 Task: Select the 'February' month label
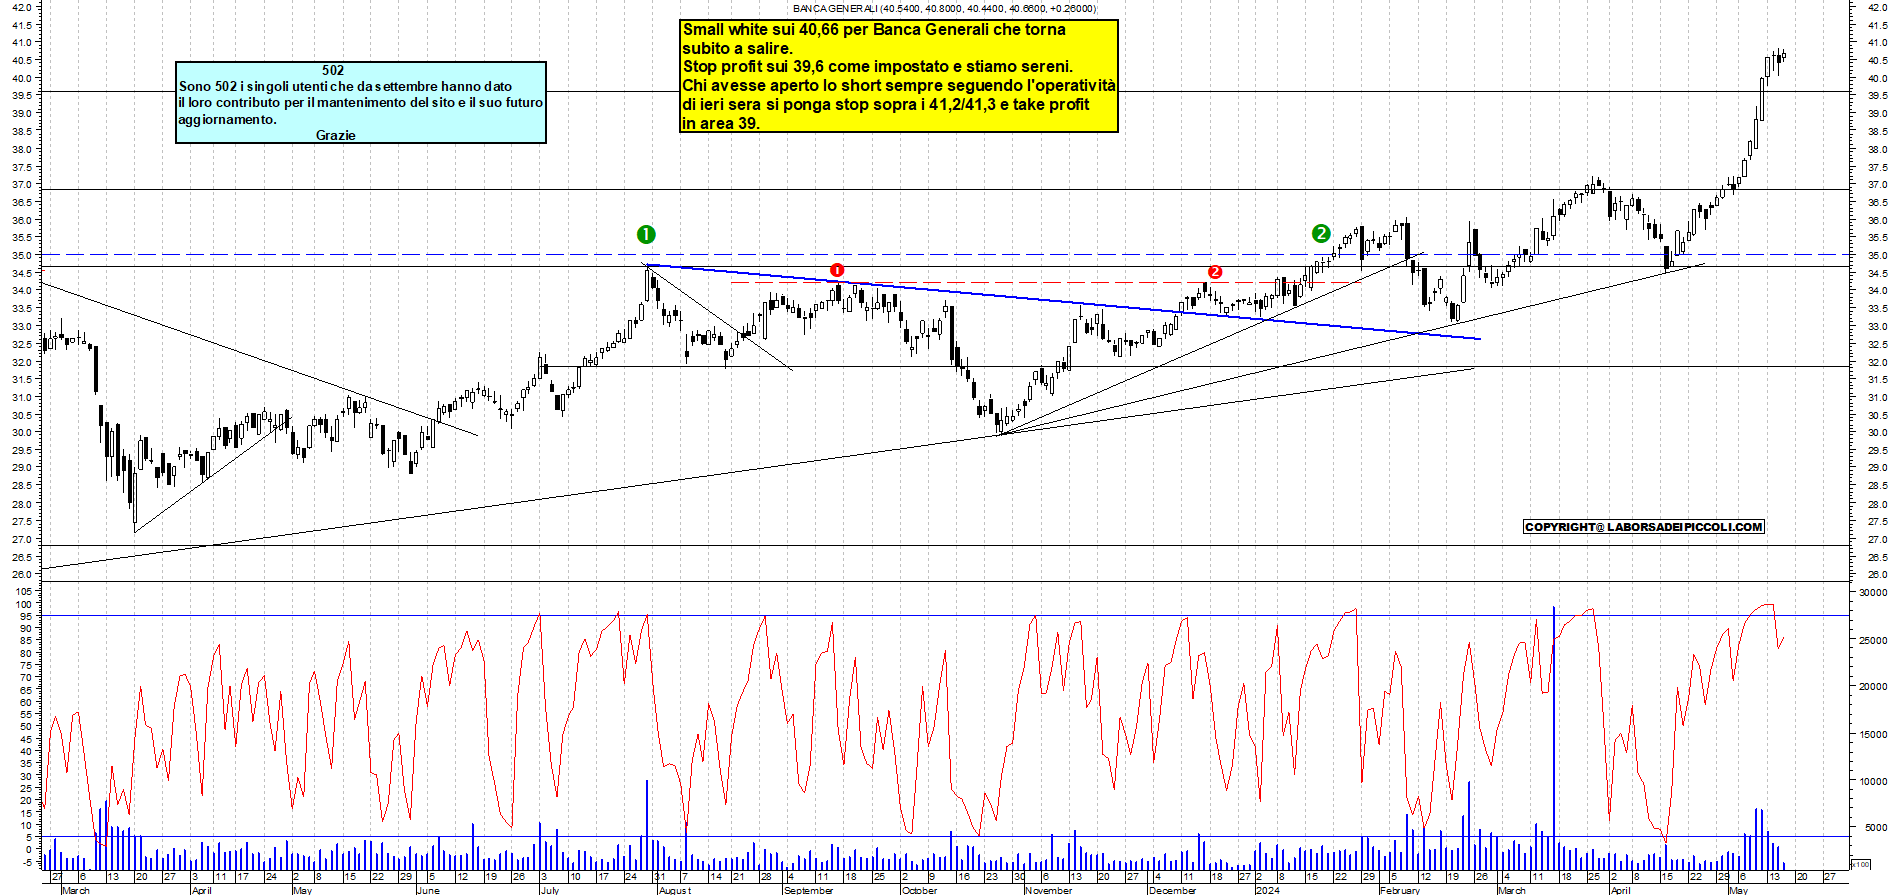pyautogui.click(x=1400, y=889)
